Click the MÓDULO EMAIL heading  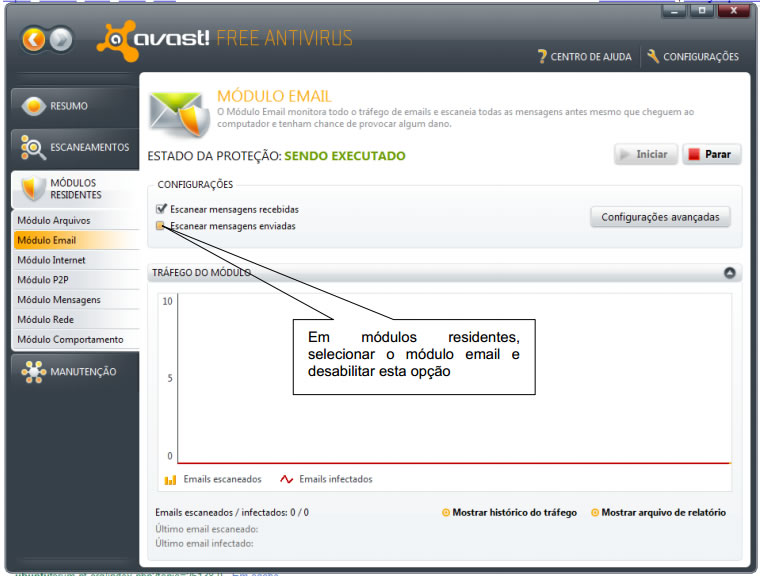275,96
